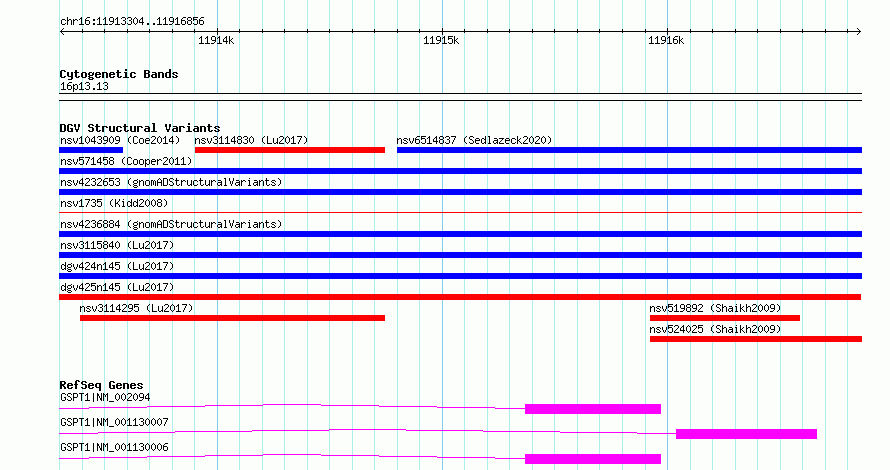Image resolution: width=890 pixels, height=470 pixels.
Task: Click the nsv3114295 (Lu2017) label
Action: [136, 308]
